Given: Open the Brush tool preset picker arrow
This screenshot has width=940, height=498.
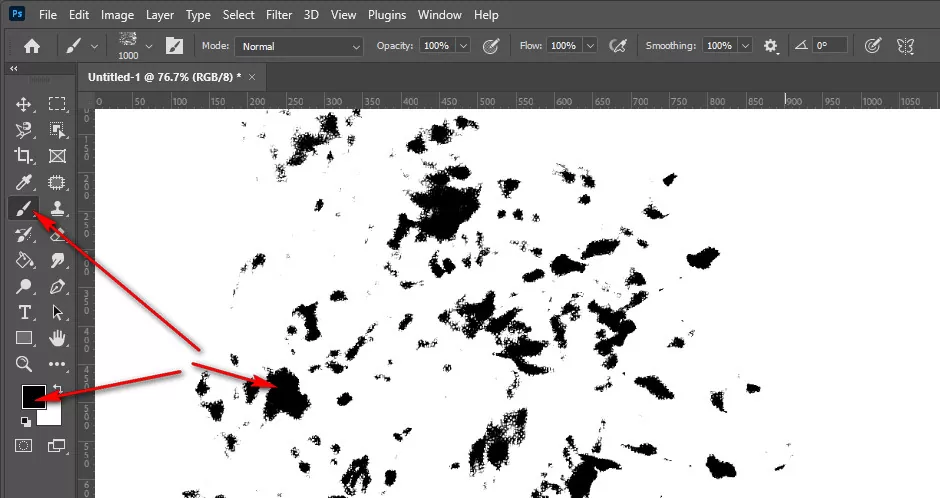Looking at the screenshot, I should click(94, 46).
